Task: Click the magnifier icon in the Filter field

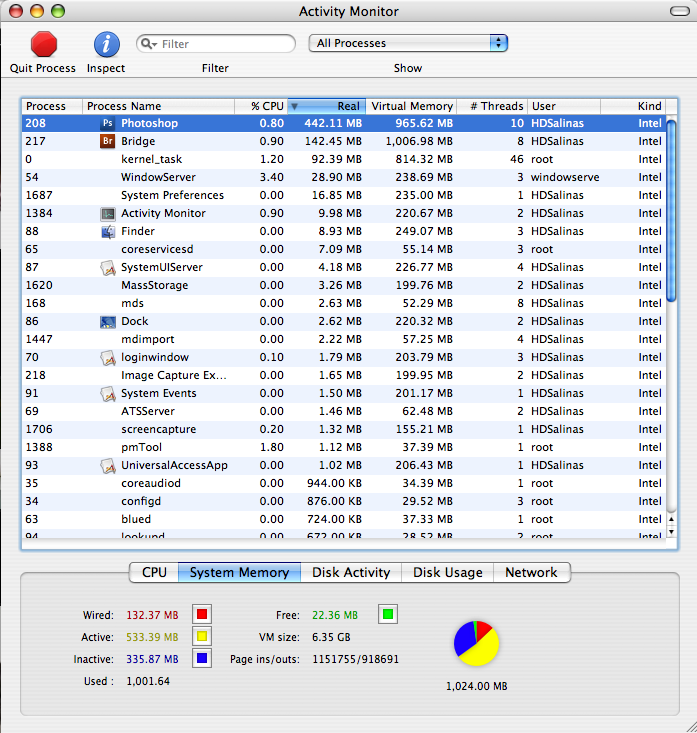Action: pyautogui.click(x=148, y=44)
